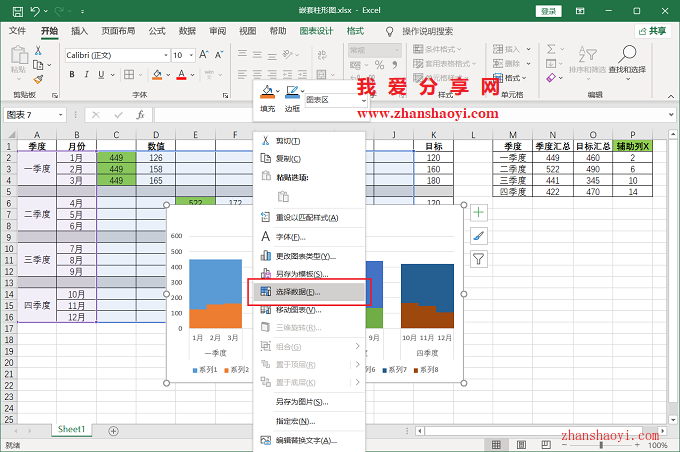
Task: Click the mini toolbar 边框 outline icon
Action: (x=292, y=92)
